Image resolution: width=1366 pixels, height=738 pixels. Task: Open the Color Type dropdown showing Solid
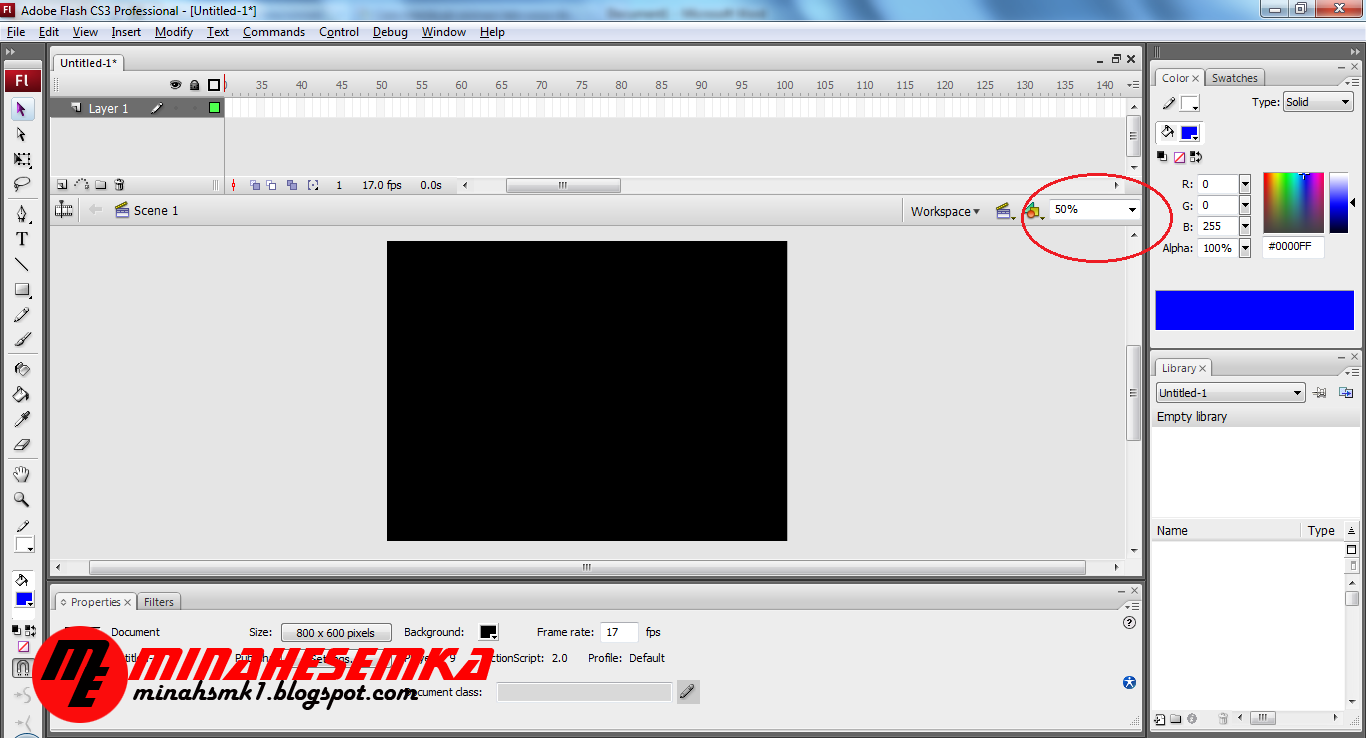coord(1318,101)
